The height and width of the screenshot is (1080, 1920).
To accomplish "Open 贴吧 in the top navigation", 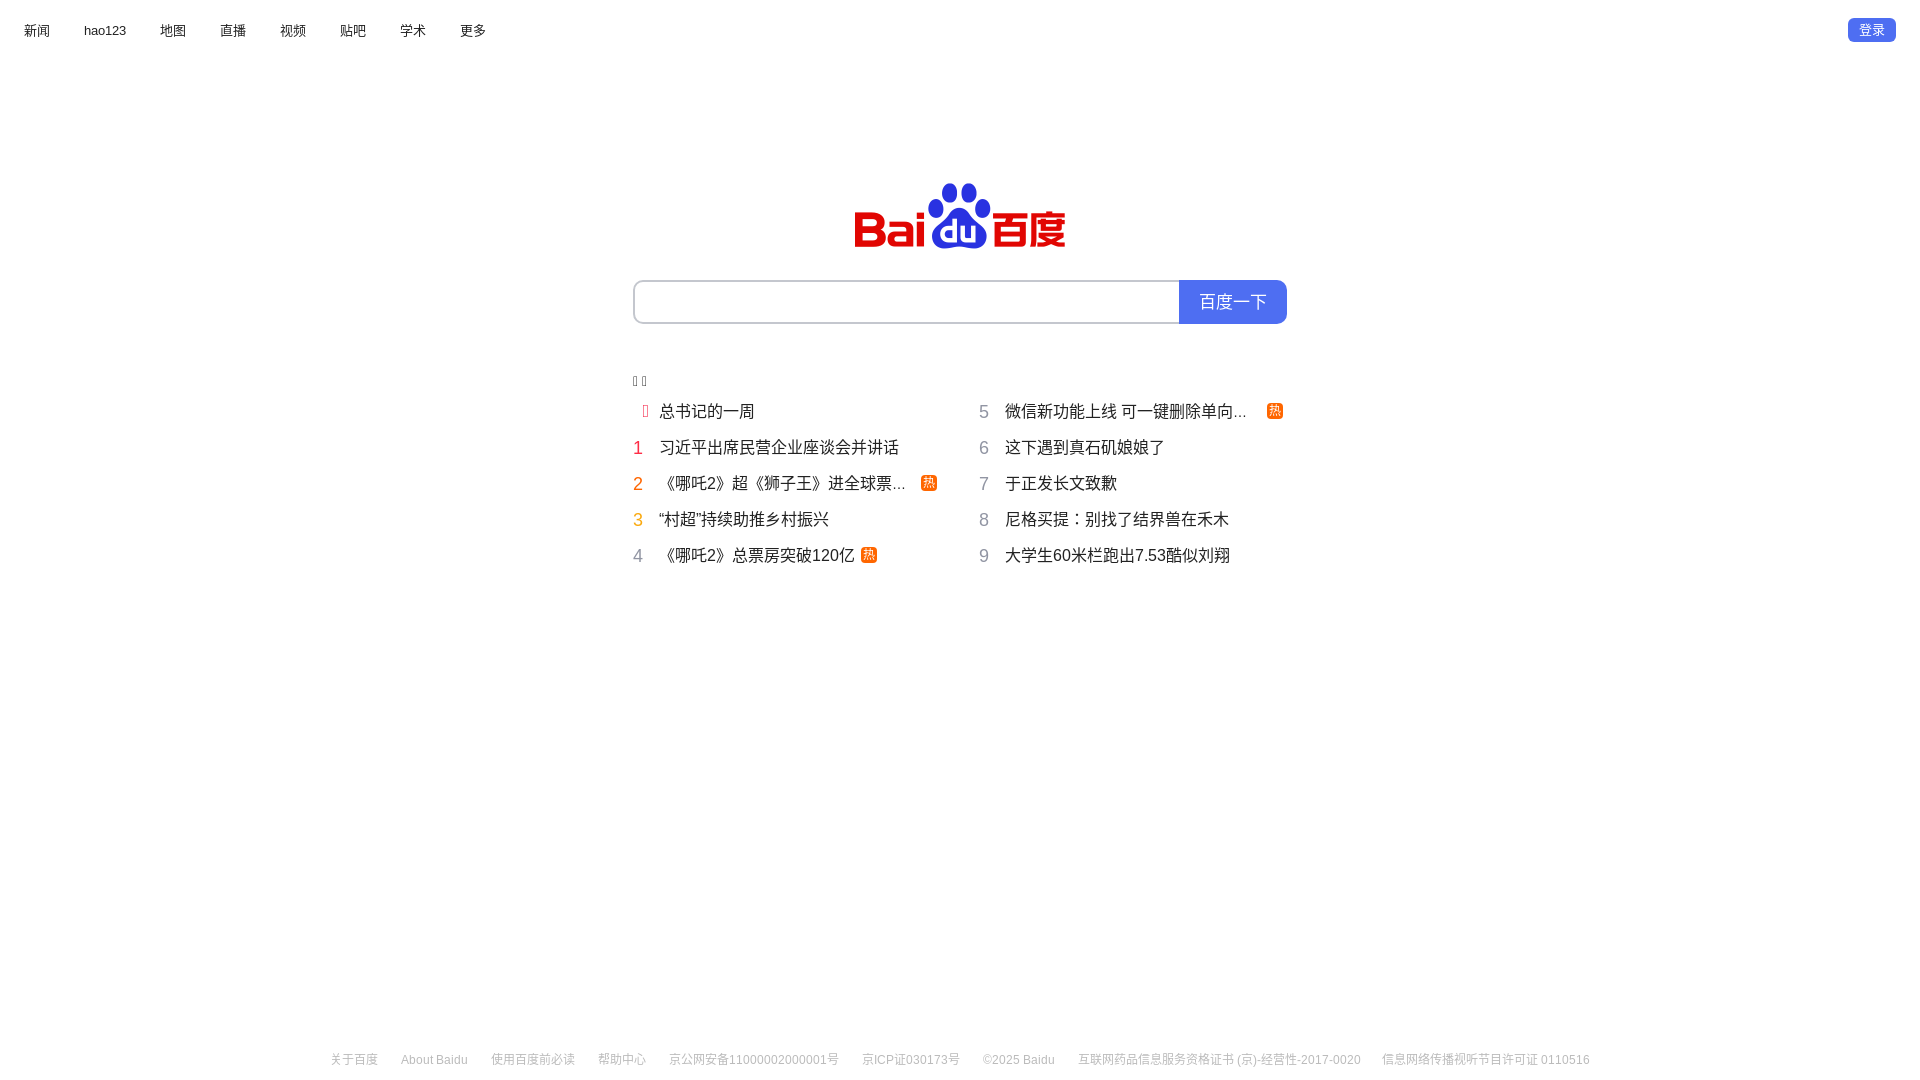I will coord(353,31).
